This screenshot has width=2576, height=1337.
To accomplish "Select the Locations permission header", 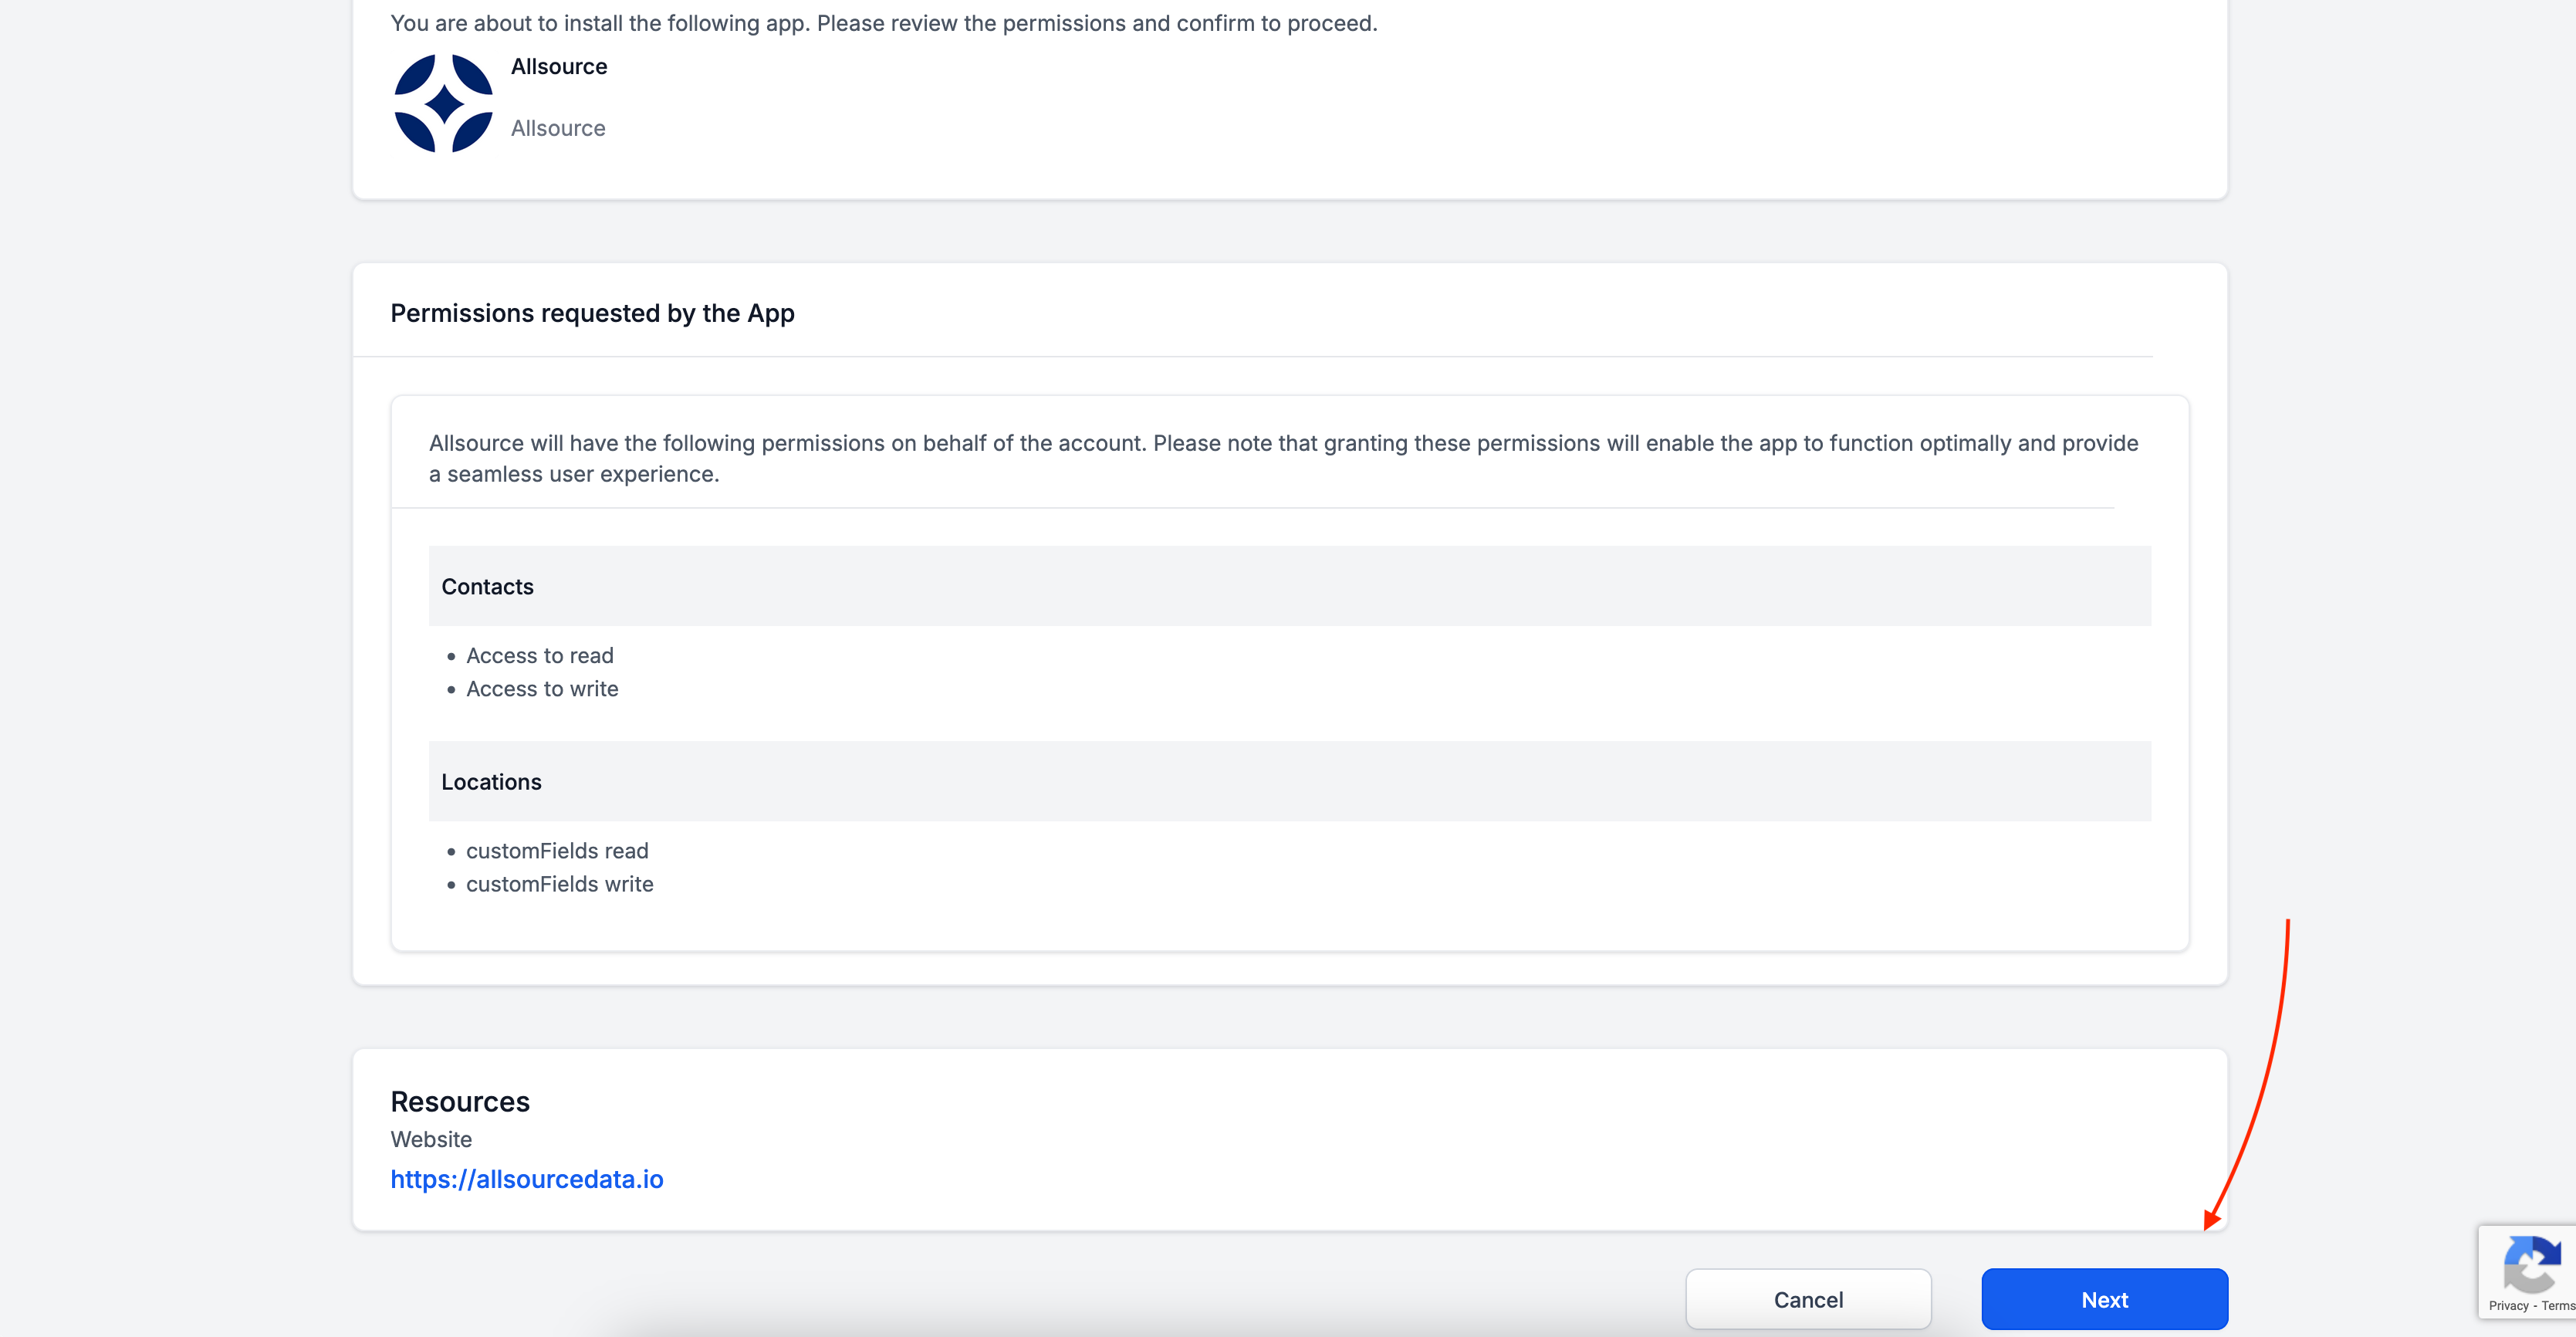I will point(491,782).
